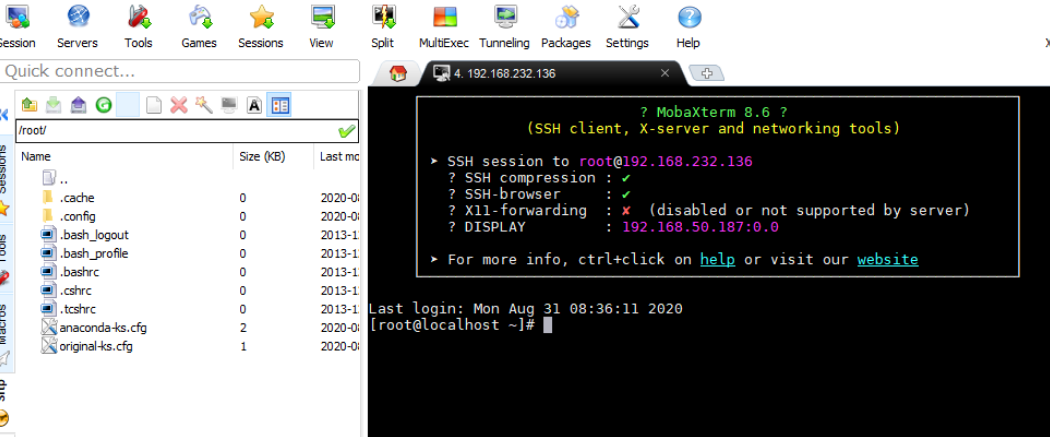The height and width of the screenshot is (437, 1050).
Task: Open the Games toolbar button
Action: point(199,27)
